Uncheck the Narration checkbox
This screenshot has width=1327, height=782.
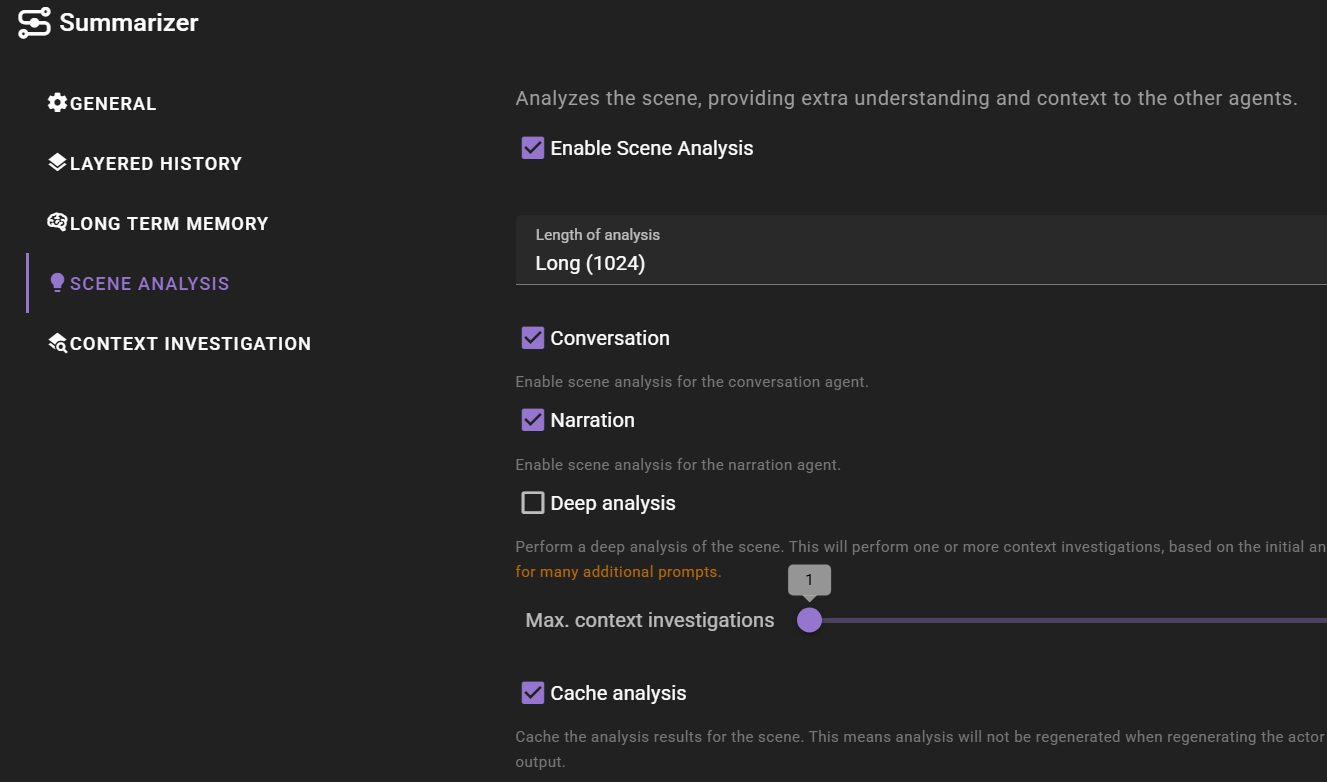tap(533, 420)
